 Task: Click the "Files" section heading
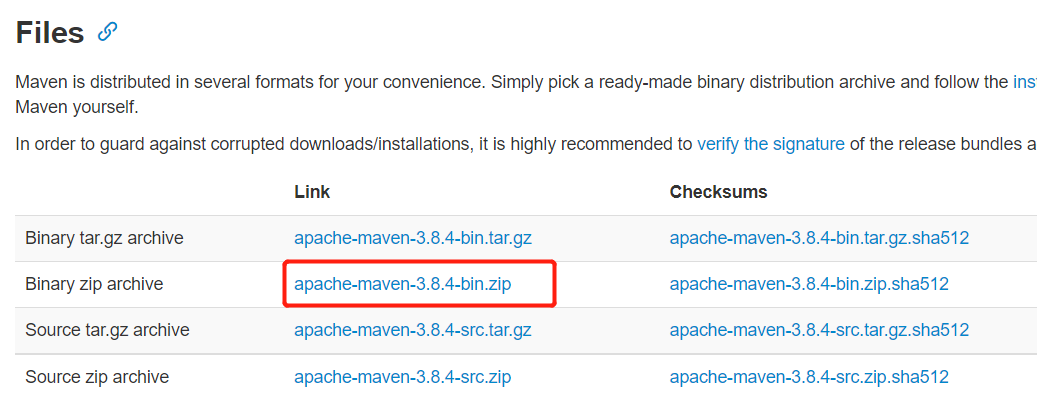50,32
